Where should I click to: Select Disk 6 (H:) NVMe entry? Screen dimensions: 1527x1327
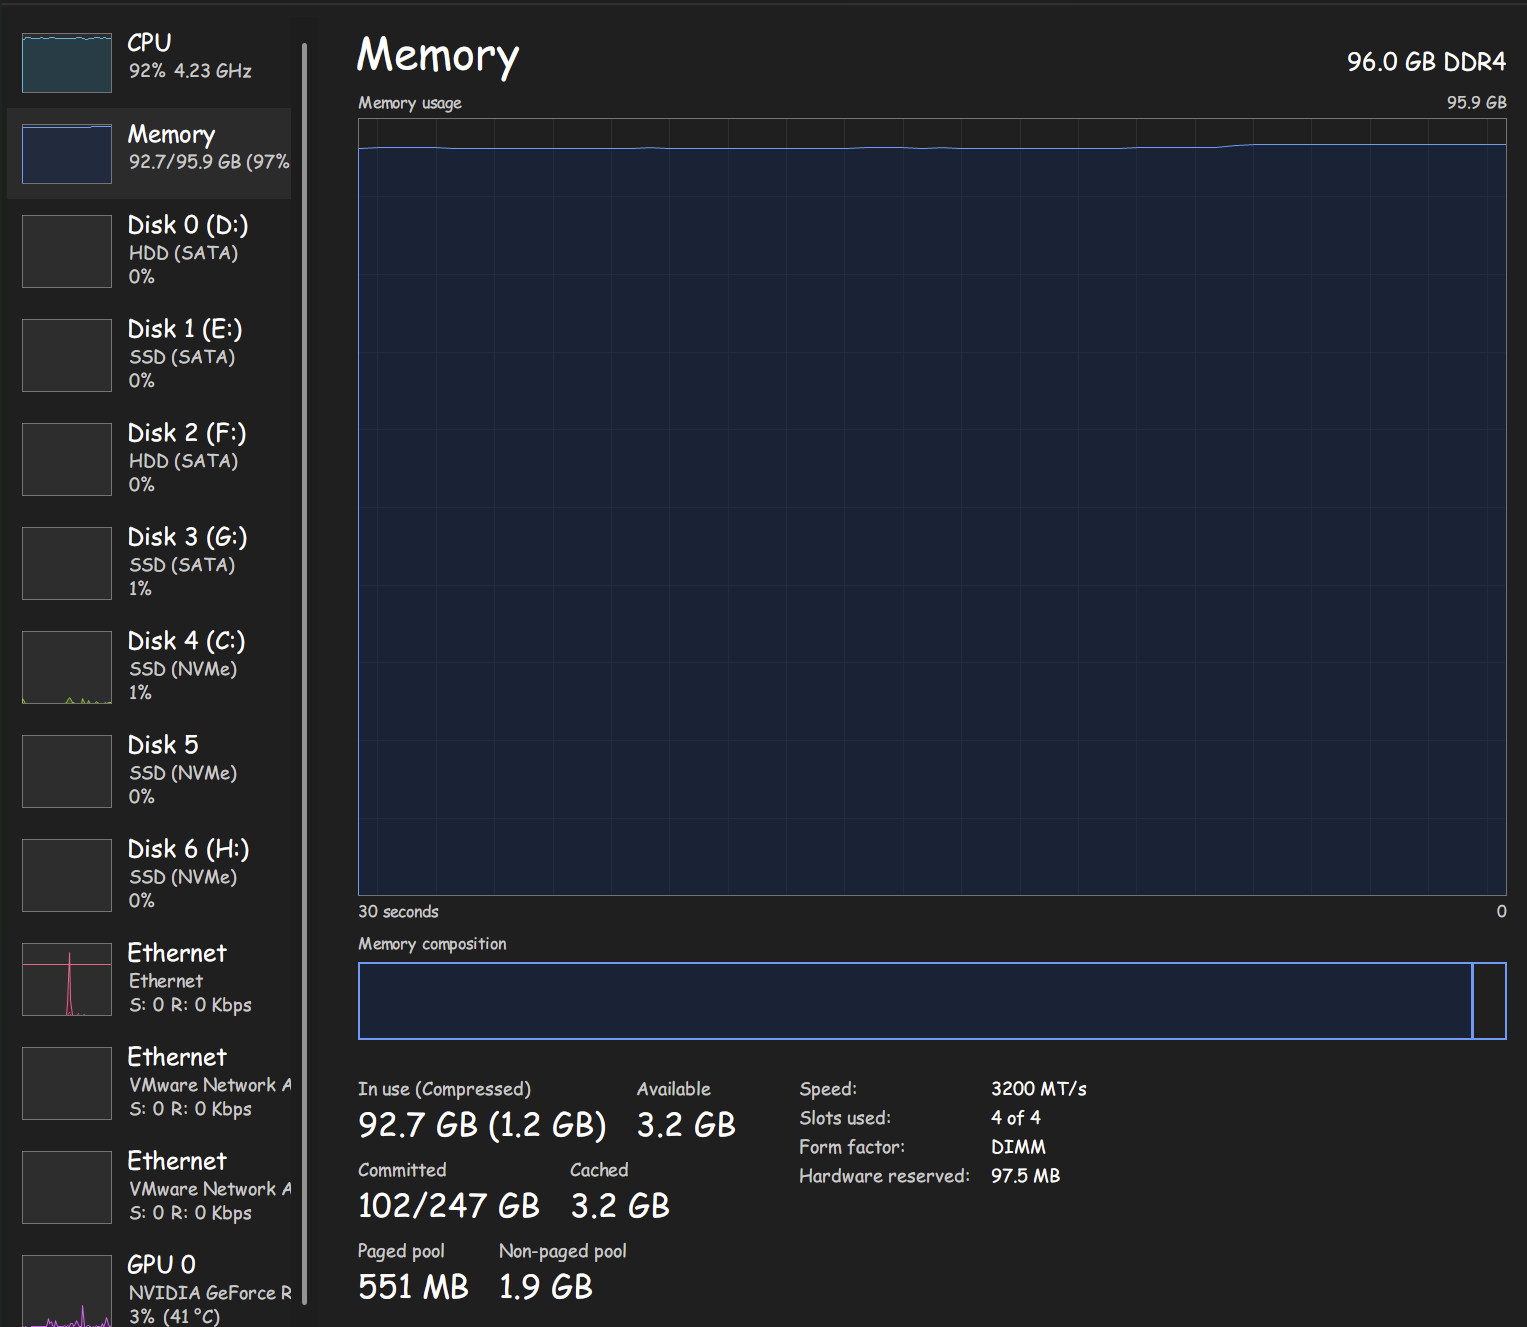[149, 875]
